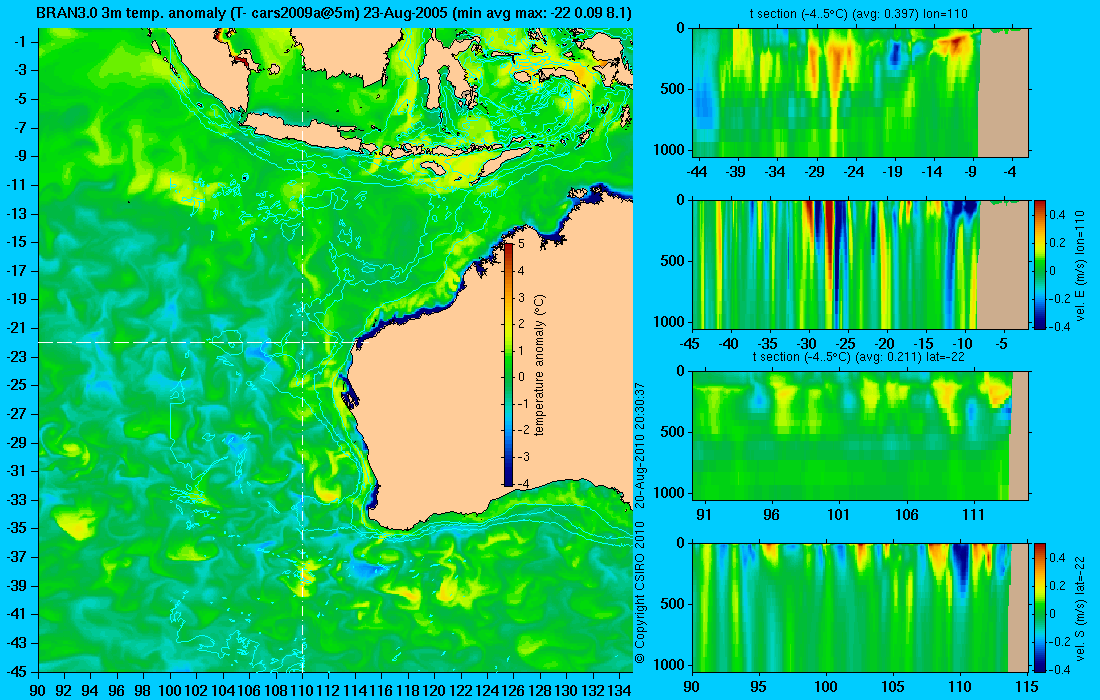Click the -45 axis label under the velocity E section
This screenshot has width=1100, height=700.
point(690,344)
